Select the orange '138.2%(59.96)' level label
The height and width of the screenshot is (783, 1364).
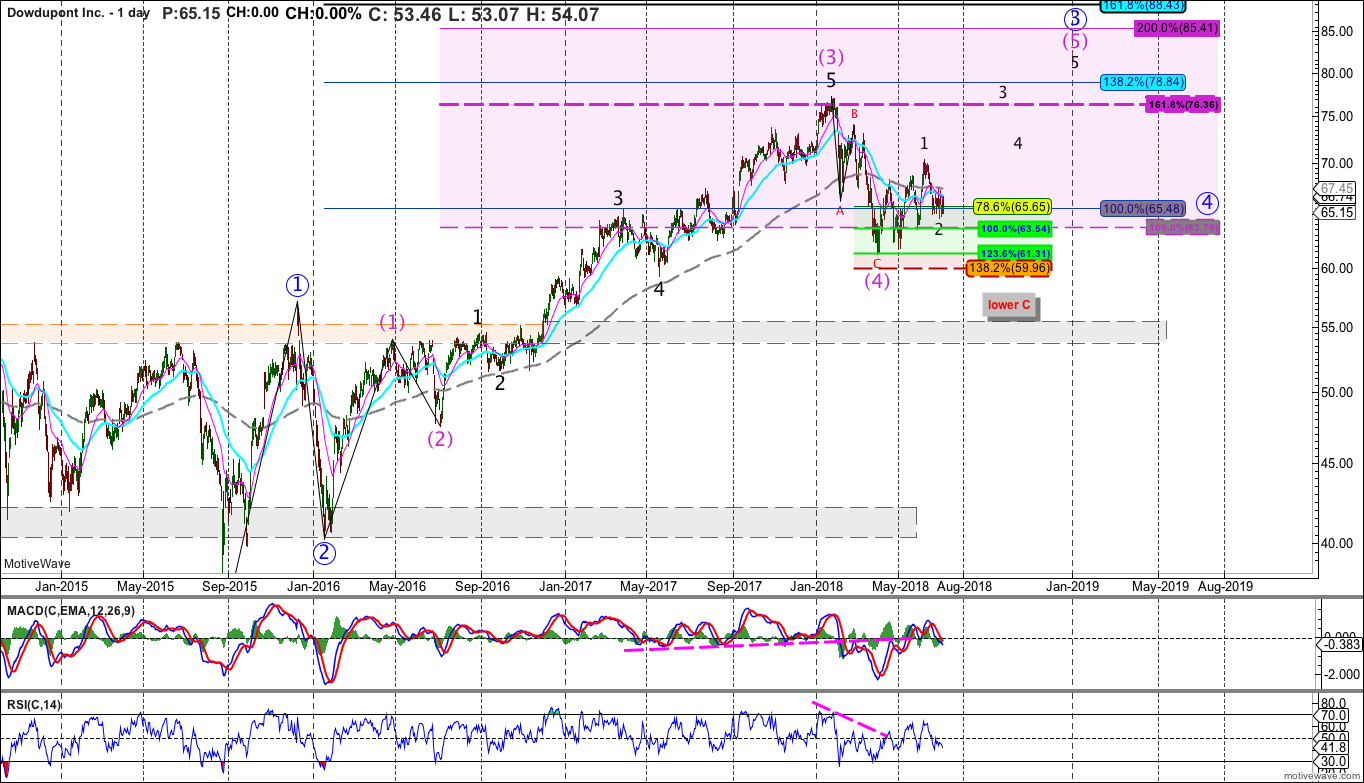(1010, 268)
